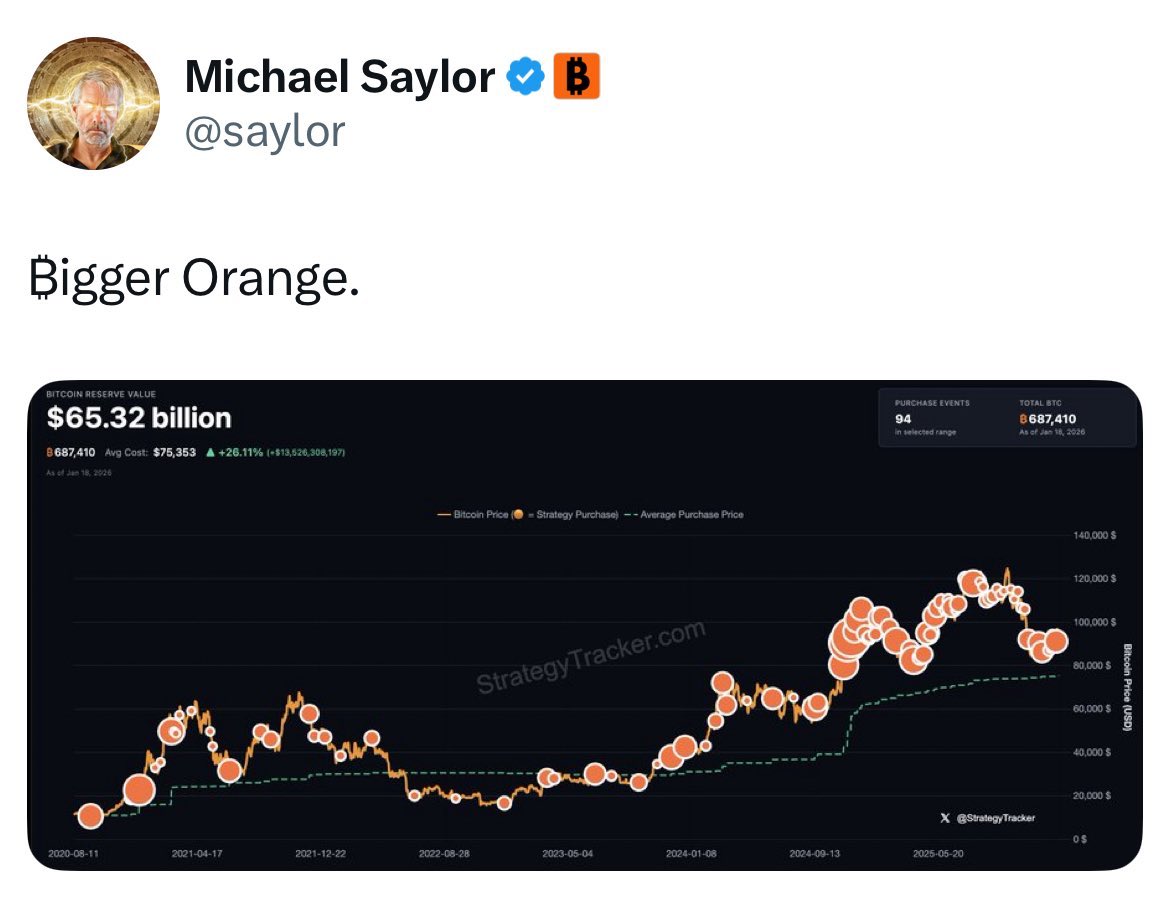Screen dimensions: 1170x899
Task: Select the 2020-08-11 date axis label
Action: pyautogui.click(x=73, y=854)
